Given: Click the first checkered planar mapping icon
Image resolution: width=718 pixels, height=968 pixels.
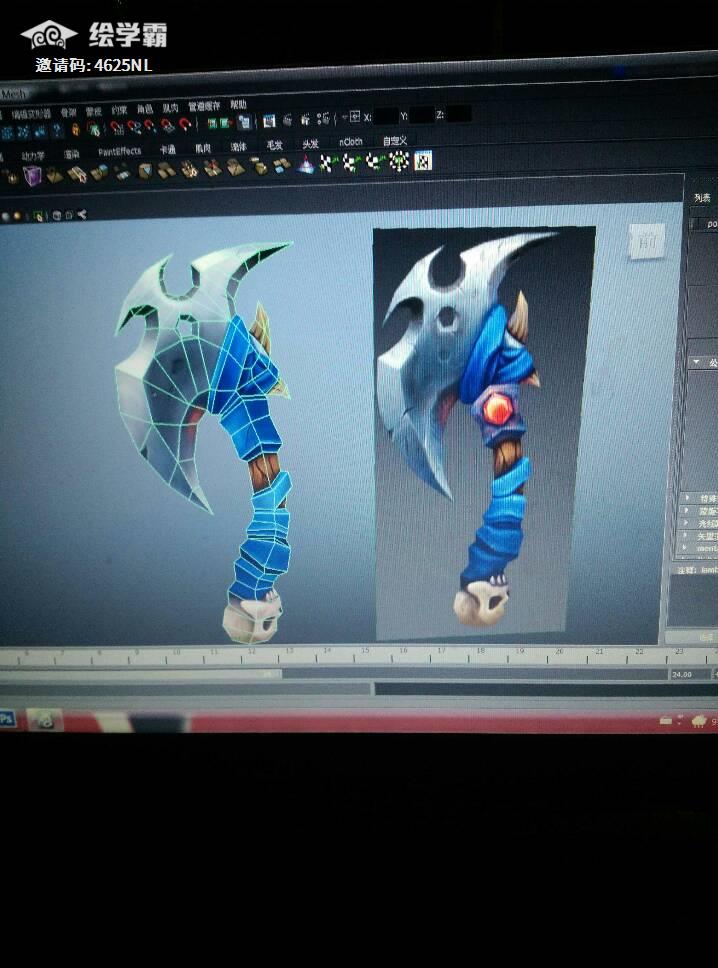Looking at the screenshot, I should (x=328, y=164).
